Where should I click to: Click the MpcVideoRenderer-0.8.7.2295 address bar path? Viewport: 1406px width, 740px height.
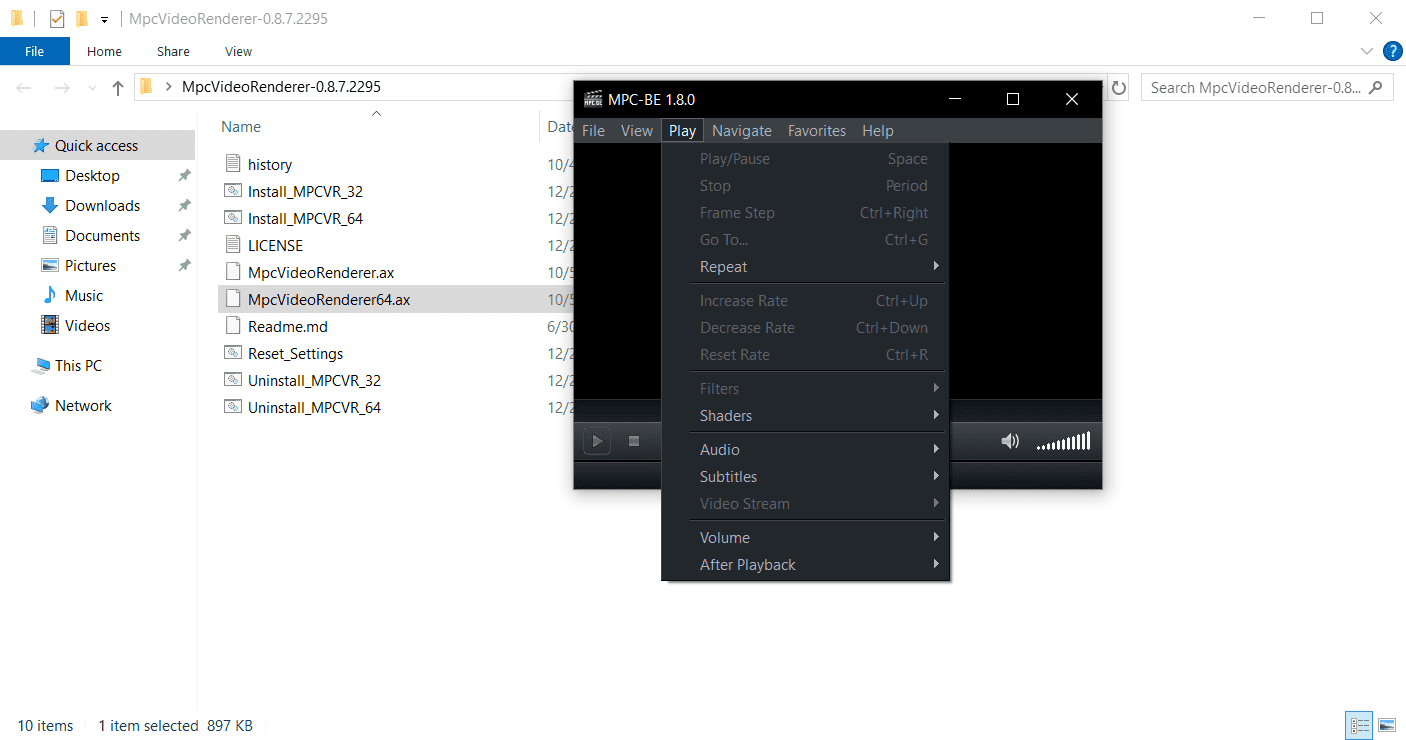coord(281,87)
